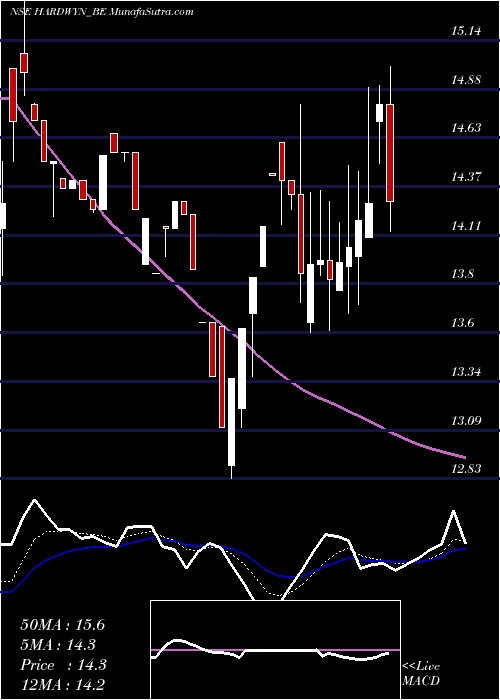Click the 14.88 price axis label

(466, 80)
